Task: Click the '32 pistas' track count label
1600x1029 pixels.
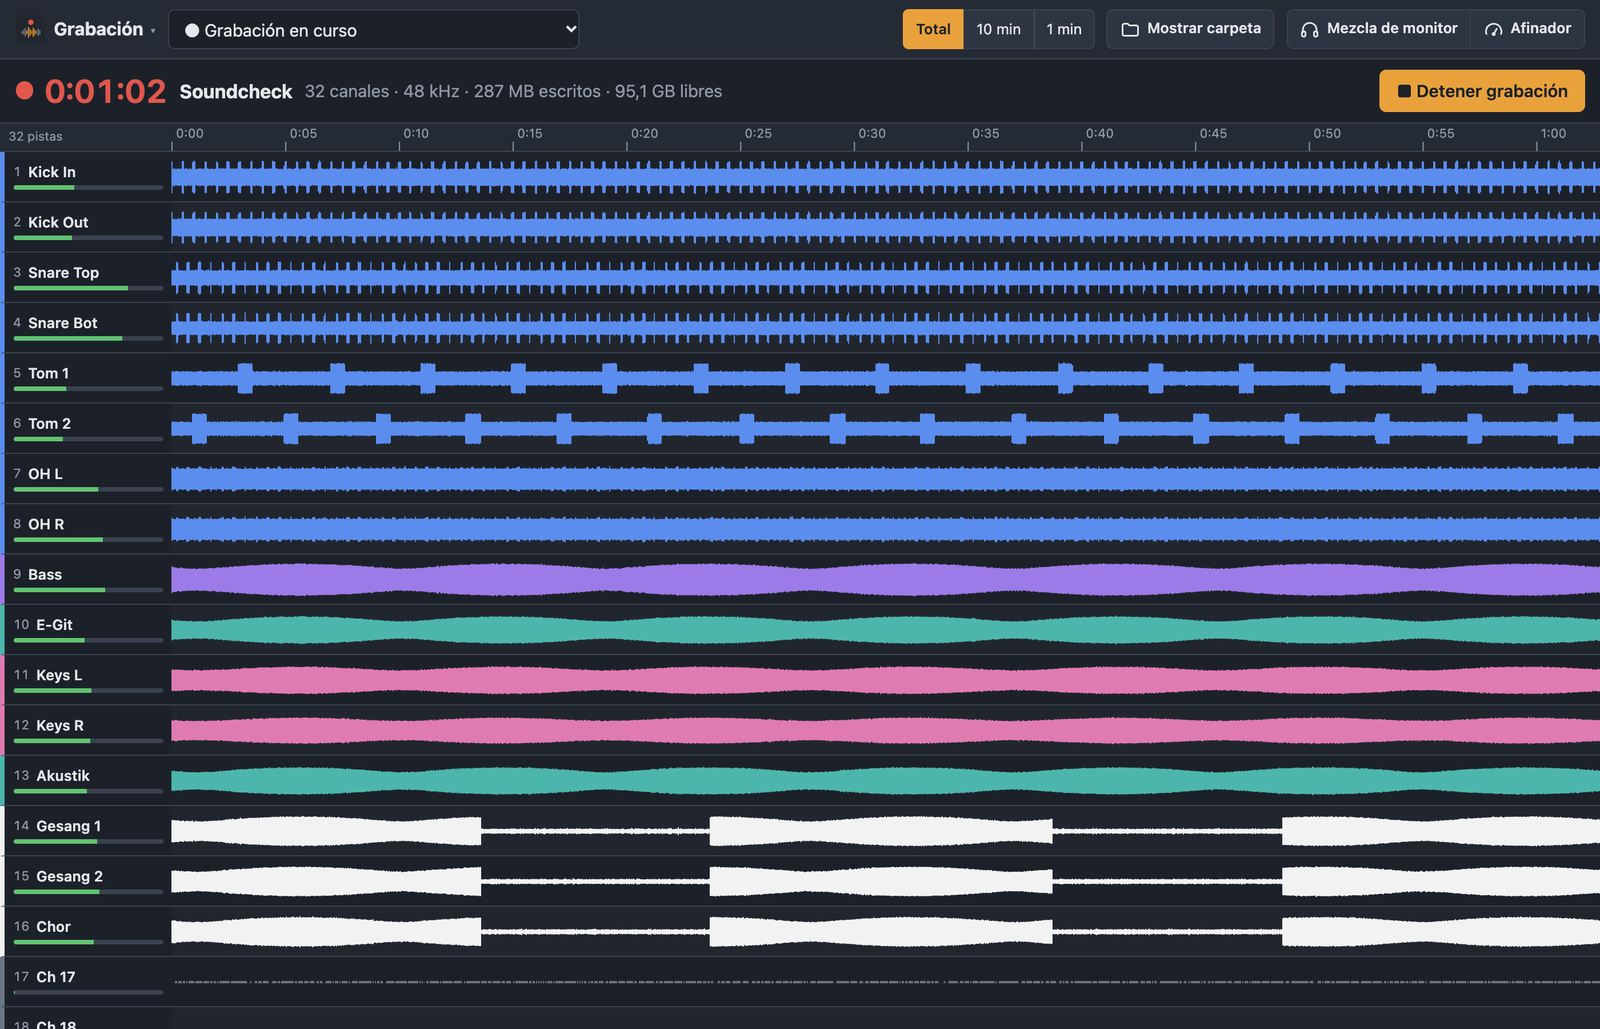Action: click(x=36, y=136)
